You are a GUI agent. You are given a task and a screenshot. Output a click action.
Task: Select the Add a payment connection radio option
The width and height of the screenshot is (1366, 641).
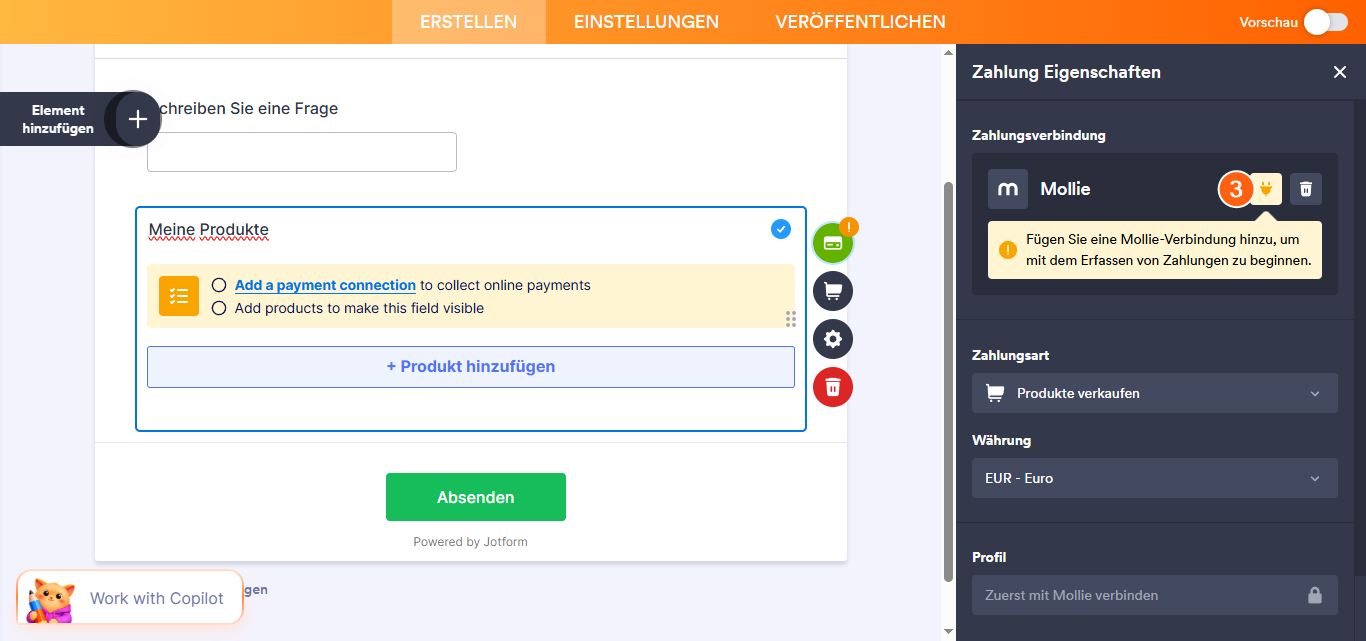pyautogui.click(x=219, y=285)
